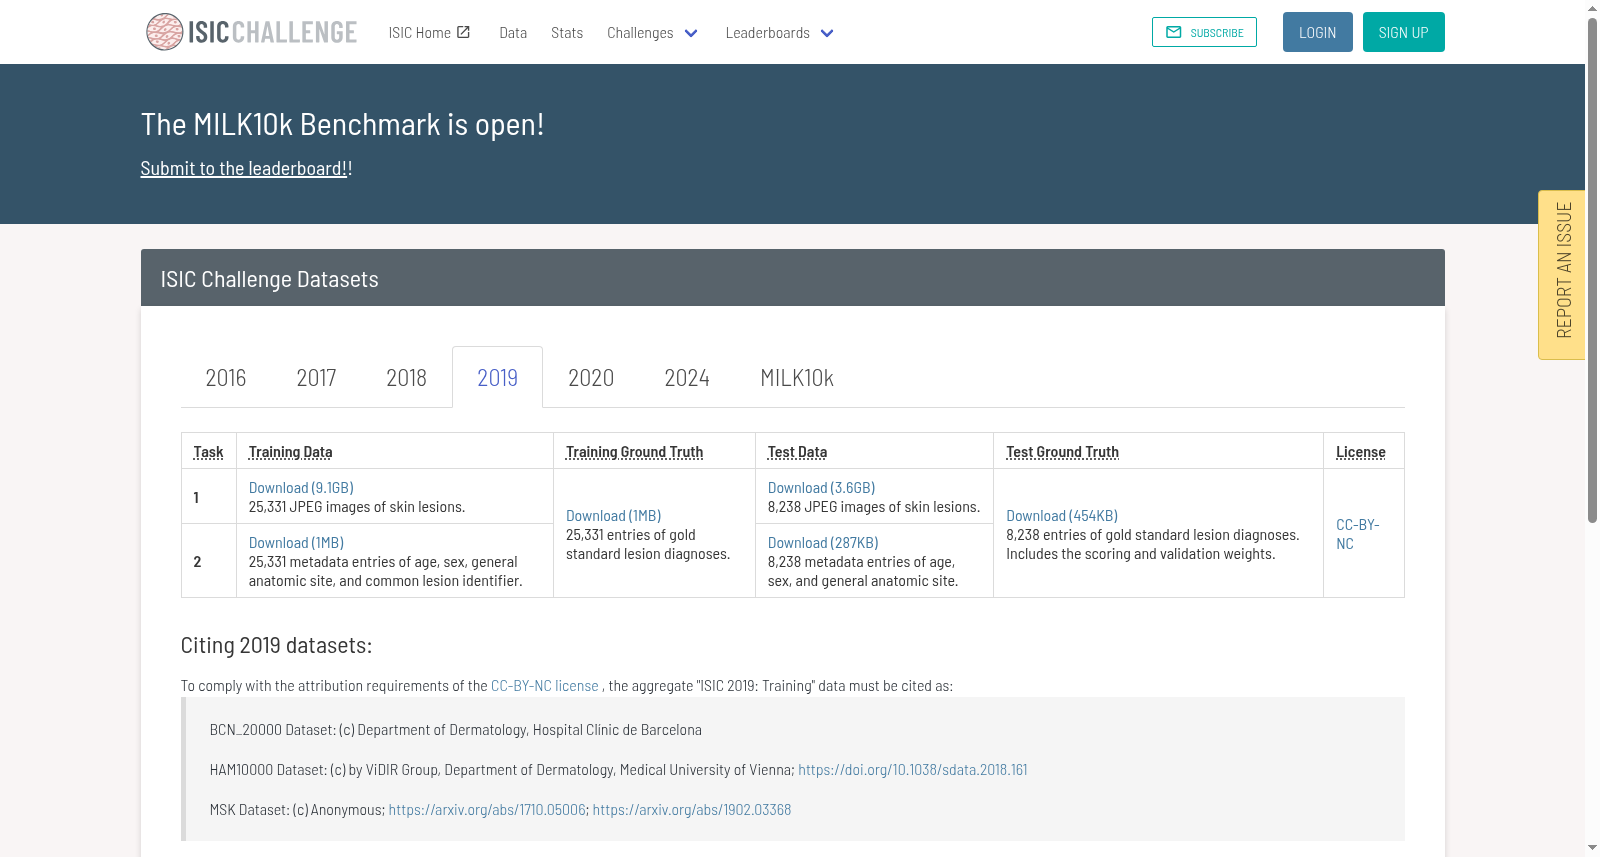Open the Challenges menu
Viewport: 1600px width, 857px height.
pyautogui.click(x=652, y=32)
